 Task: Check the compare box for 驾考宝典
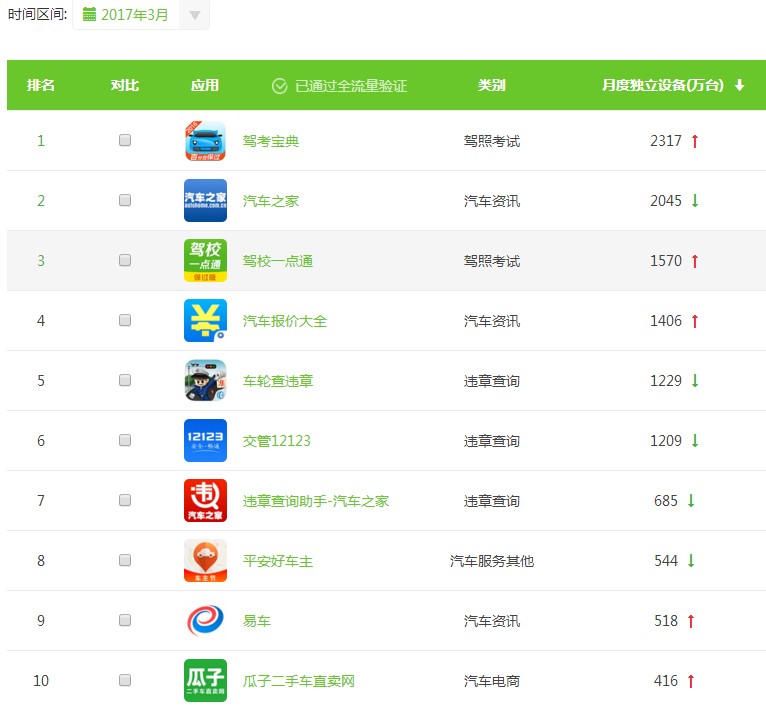coord(125,140)
